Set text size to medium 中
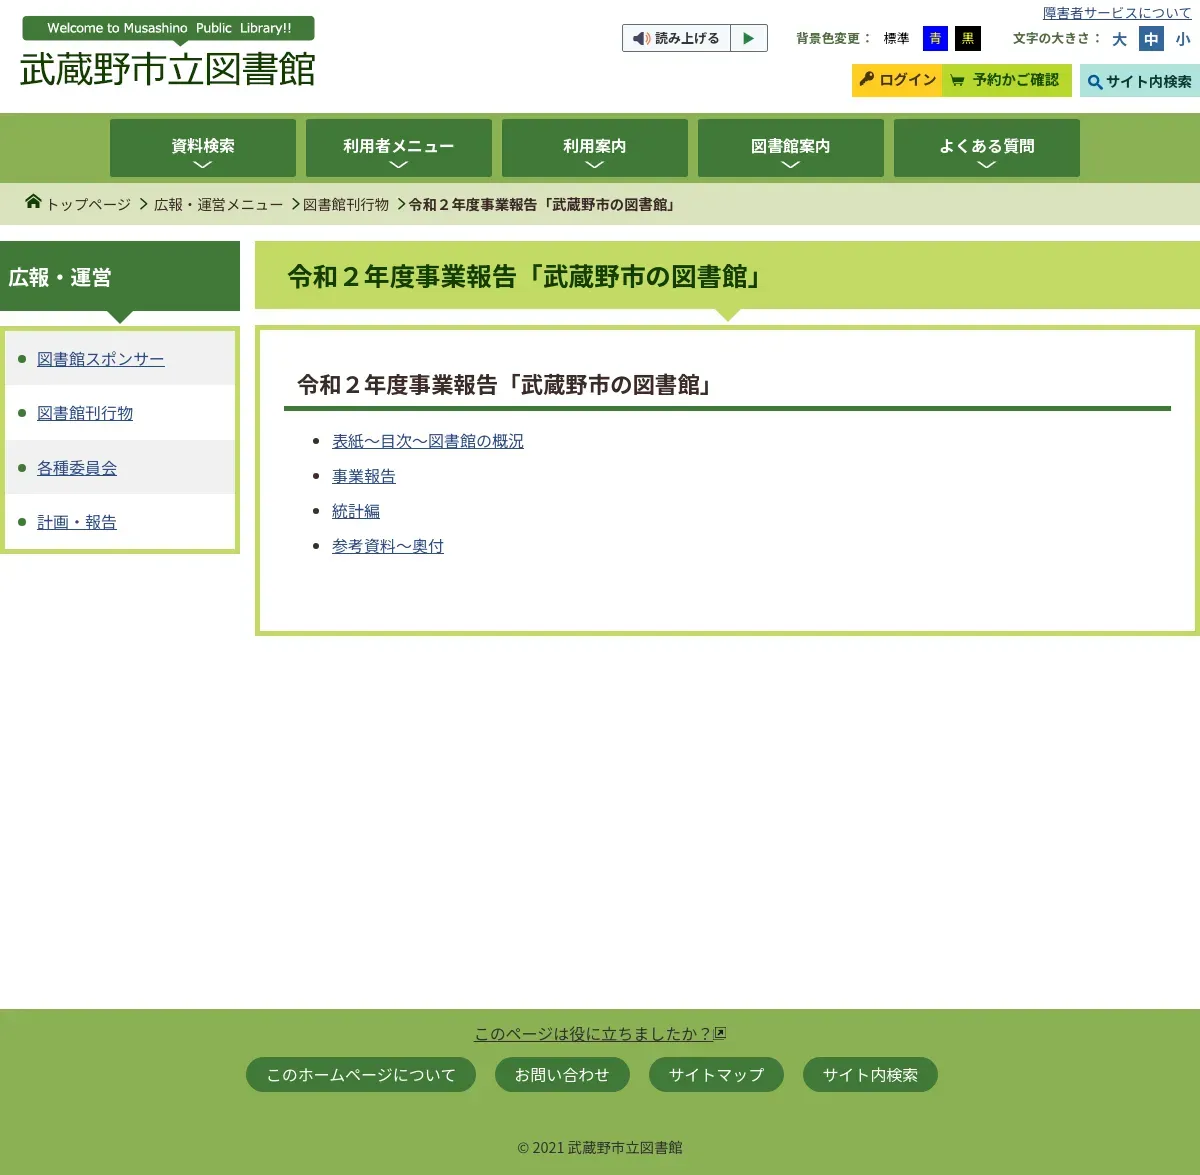The width and height of the screenshot is (1200, 1175). (1151, 39)
